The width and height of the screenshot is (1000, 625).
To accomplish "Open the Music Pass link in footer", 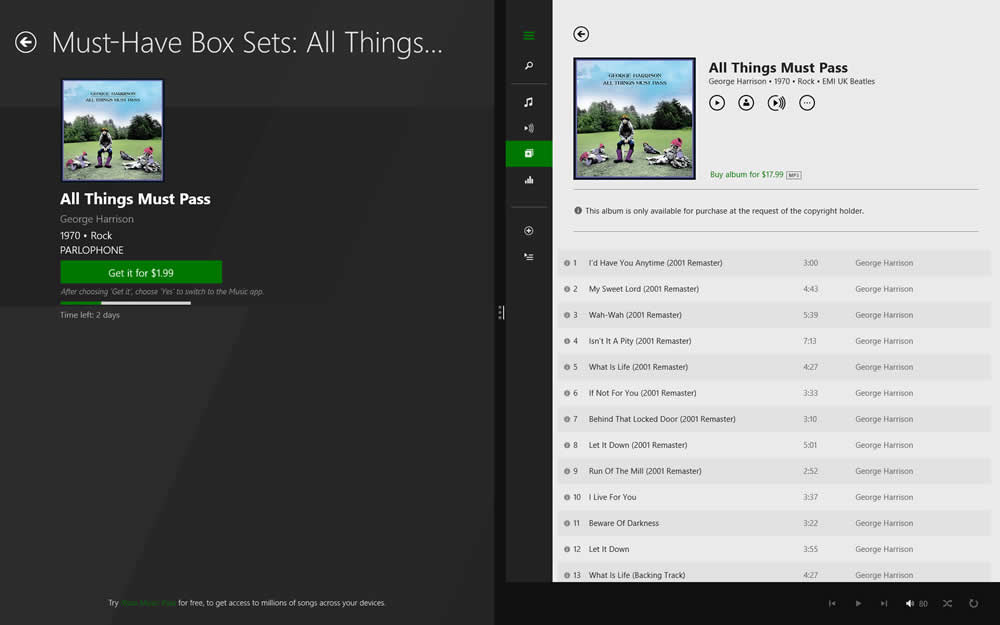I will [149, 603].
